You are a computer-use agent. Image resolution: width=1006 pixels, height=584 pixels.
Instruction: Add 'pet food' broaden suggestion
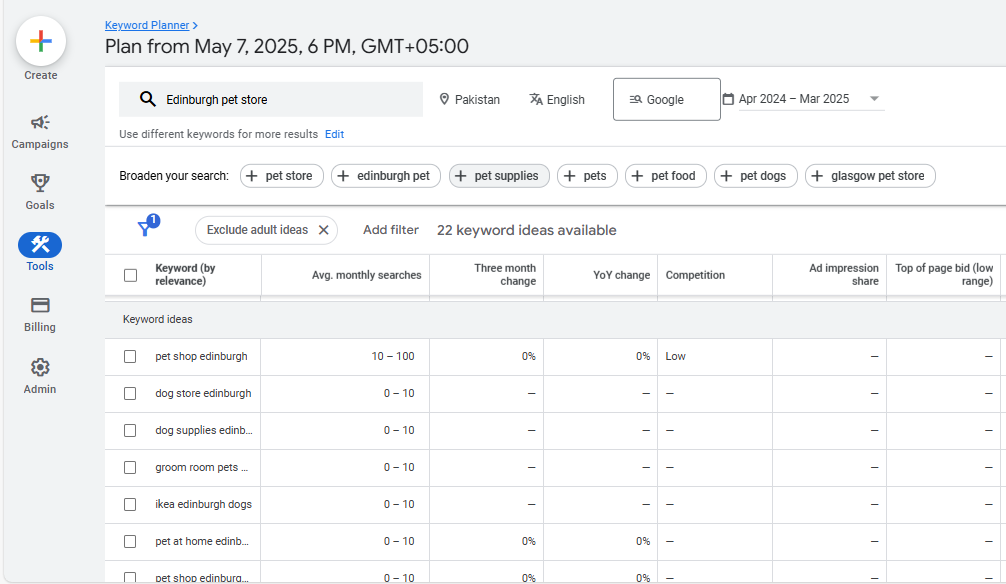pyautogui.click(x=666, y=176)
